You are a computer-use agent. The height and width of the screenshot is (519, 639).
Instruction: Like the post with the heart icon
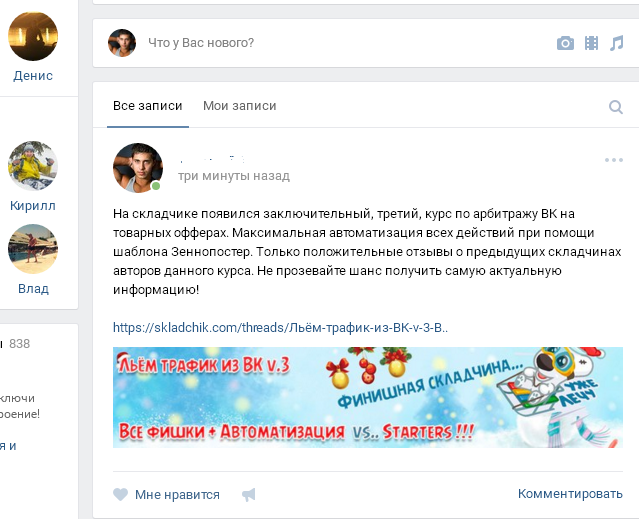coord(120,495)
